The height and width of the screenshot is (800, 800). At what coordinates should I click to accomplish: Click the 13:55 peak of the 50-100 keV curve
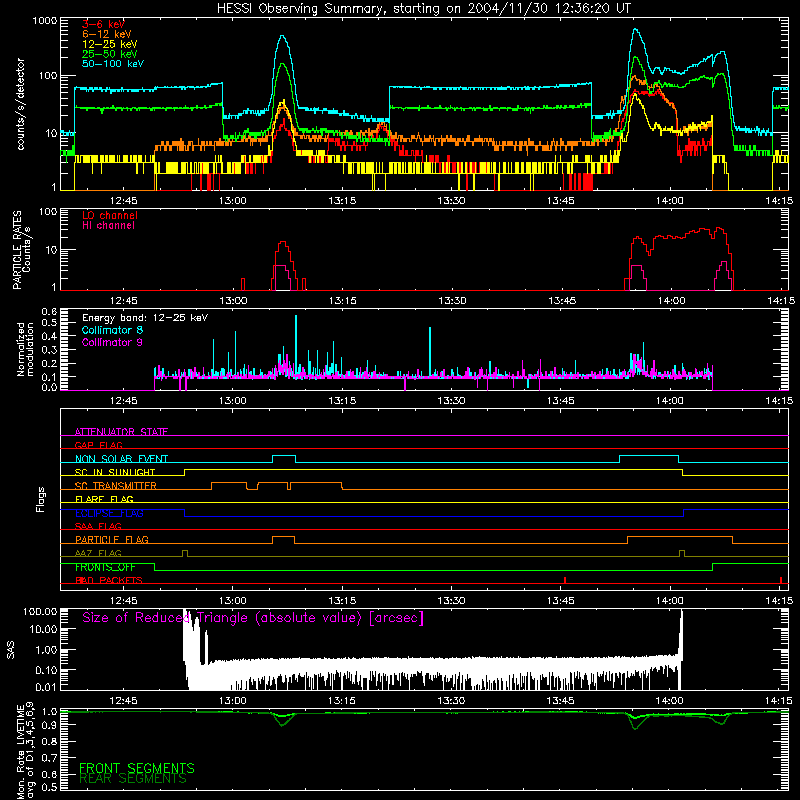pyautogui.click(x=635, y=30)
